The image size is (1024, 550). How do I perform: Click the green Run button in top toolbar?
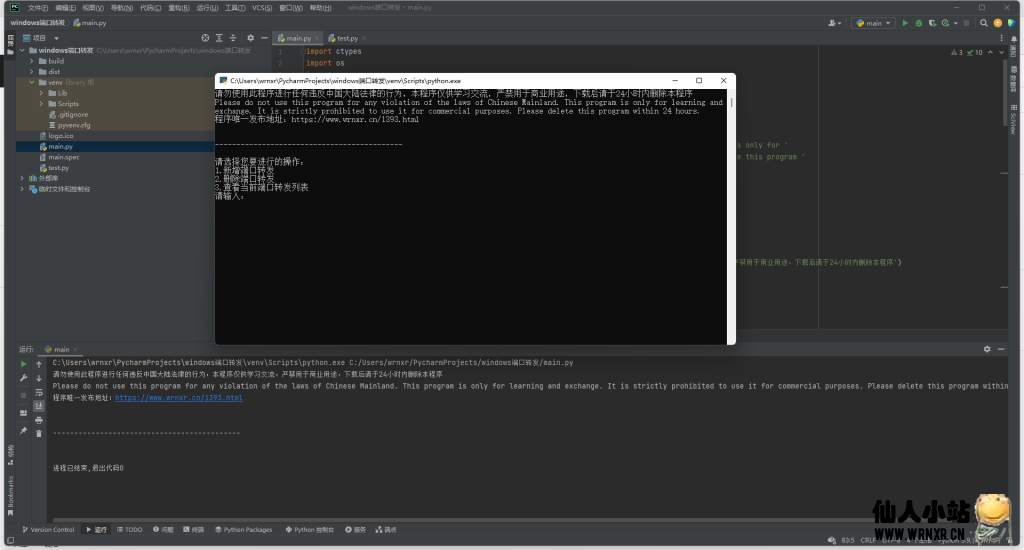click(x=905, y=22)
